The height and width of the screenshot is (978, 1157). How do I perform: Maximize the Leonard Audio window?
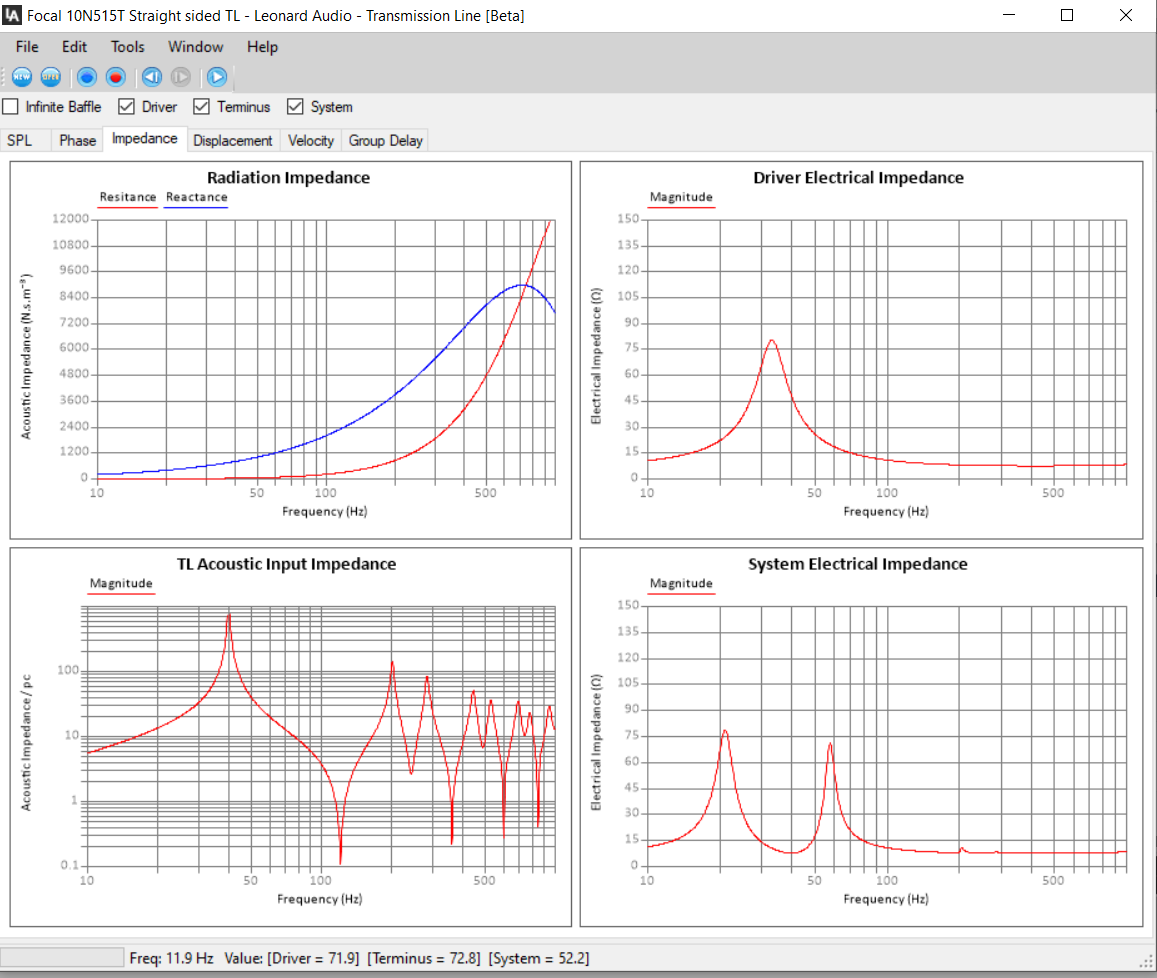click(x=1067, y=16)
